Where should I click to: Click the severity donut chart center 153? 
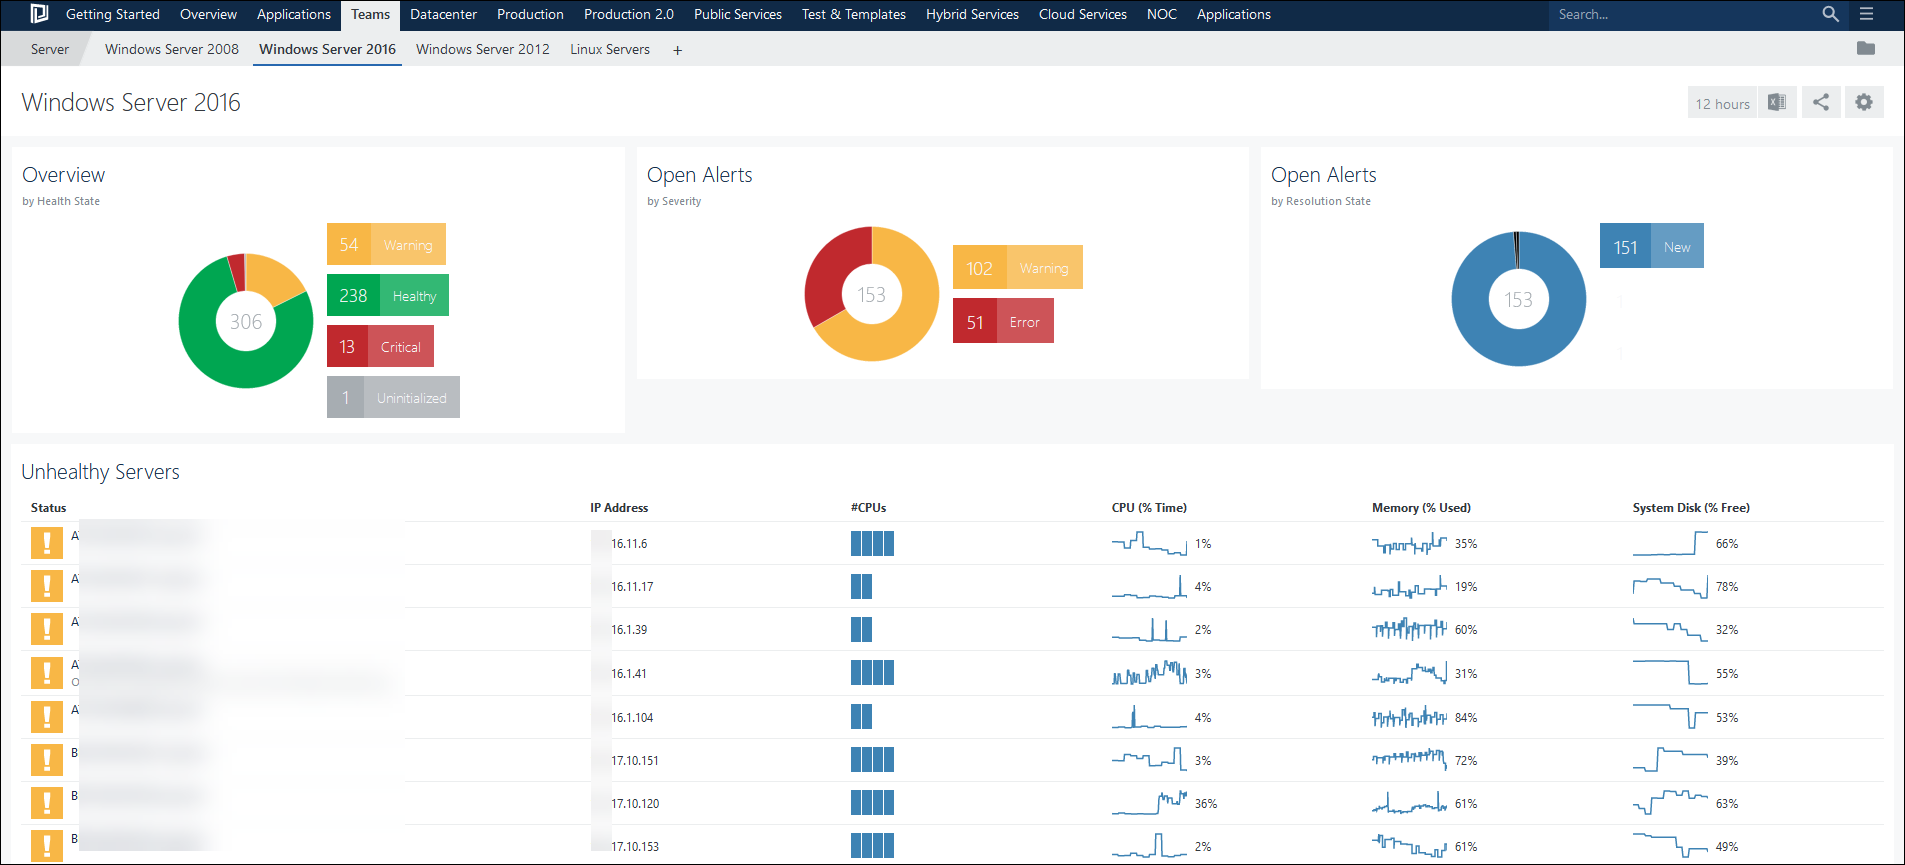click(871, 294)
